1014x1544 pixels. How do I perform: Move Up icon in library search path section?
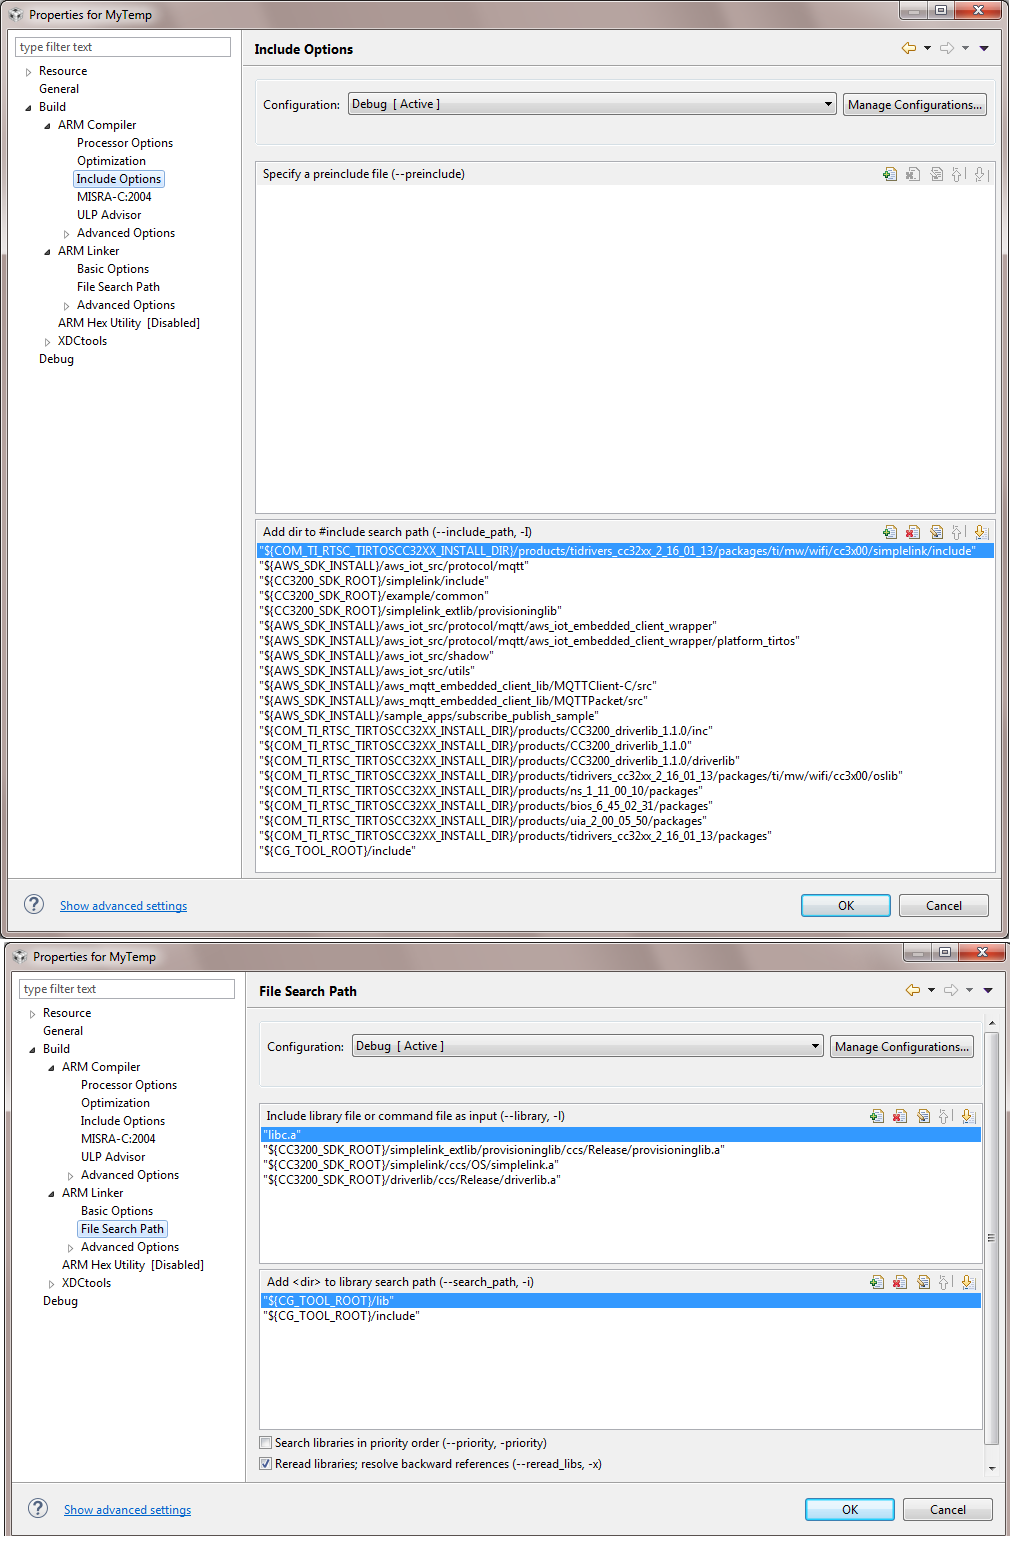944,1282
